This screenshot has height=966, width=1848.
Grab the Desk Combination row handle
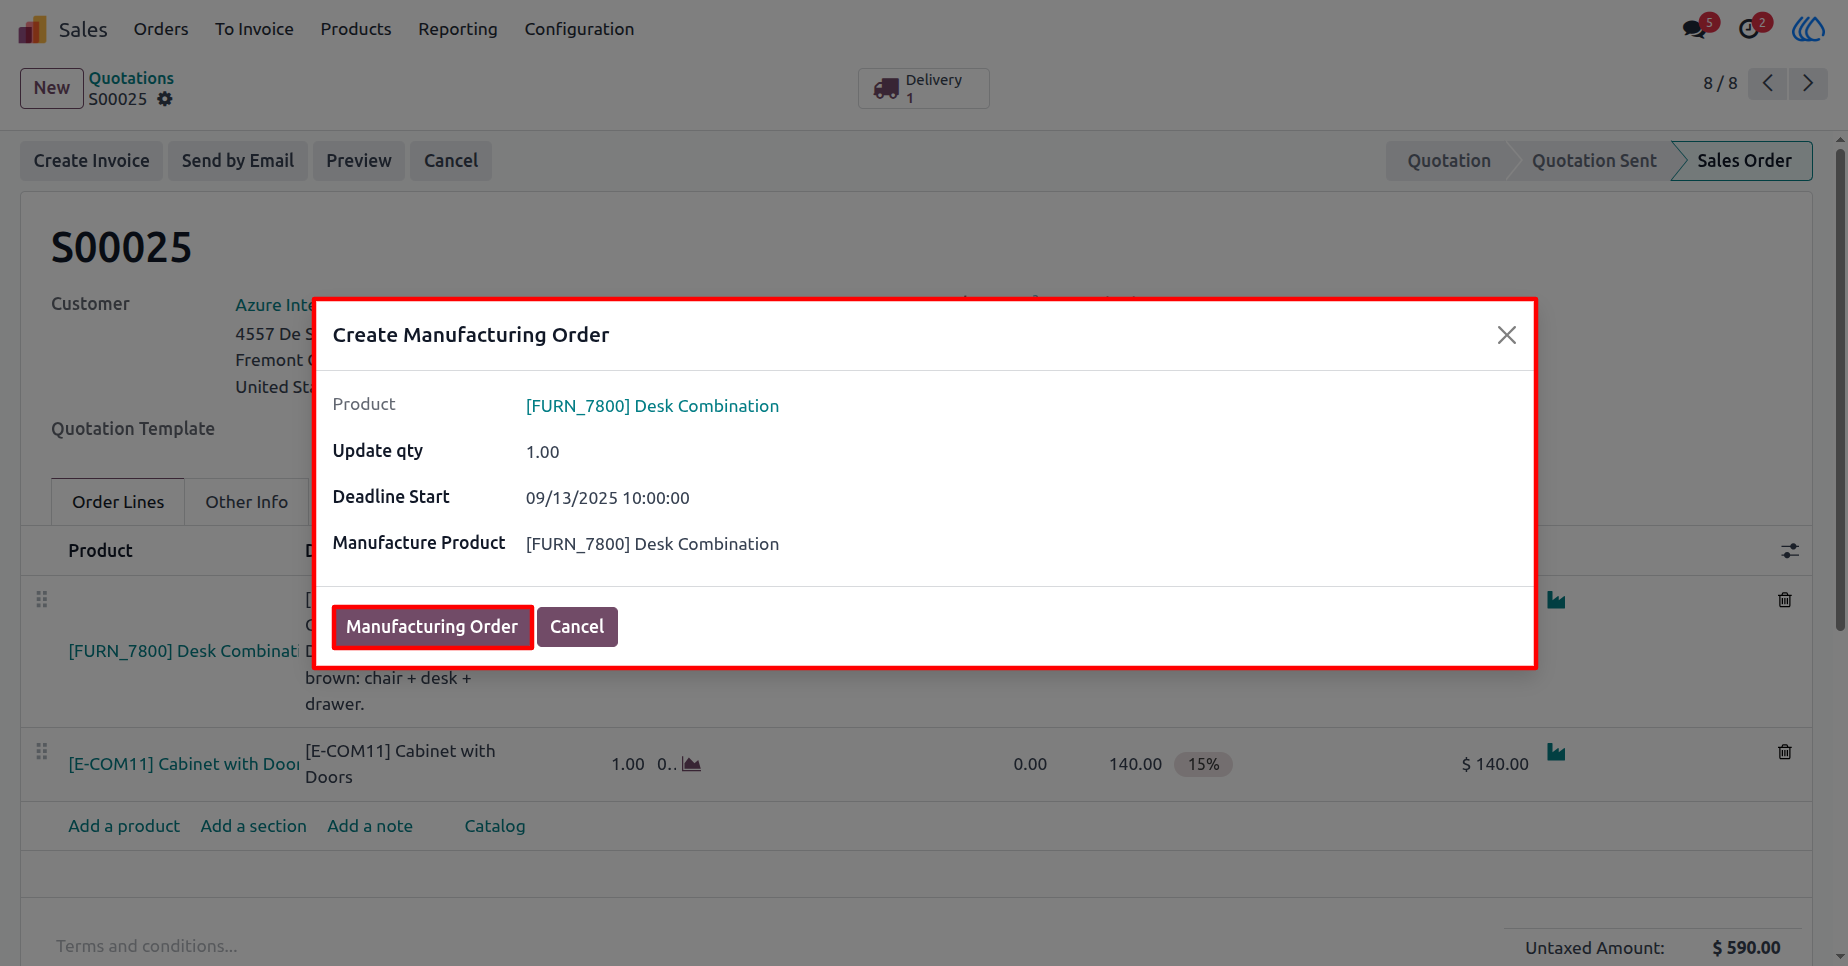[42, 599]
